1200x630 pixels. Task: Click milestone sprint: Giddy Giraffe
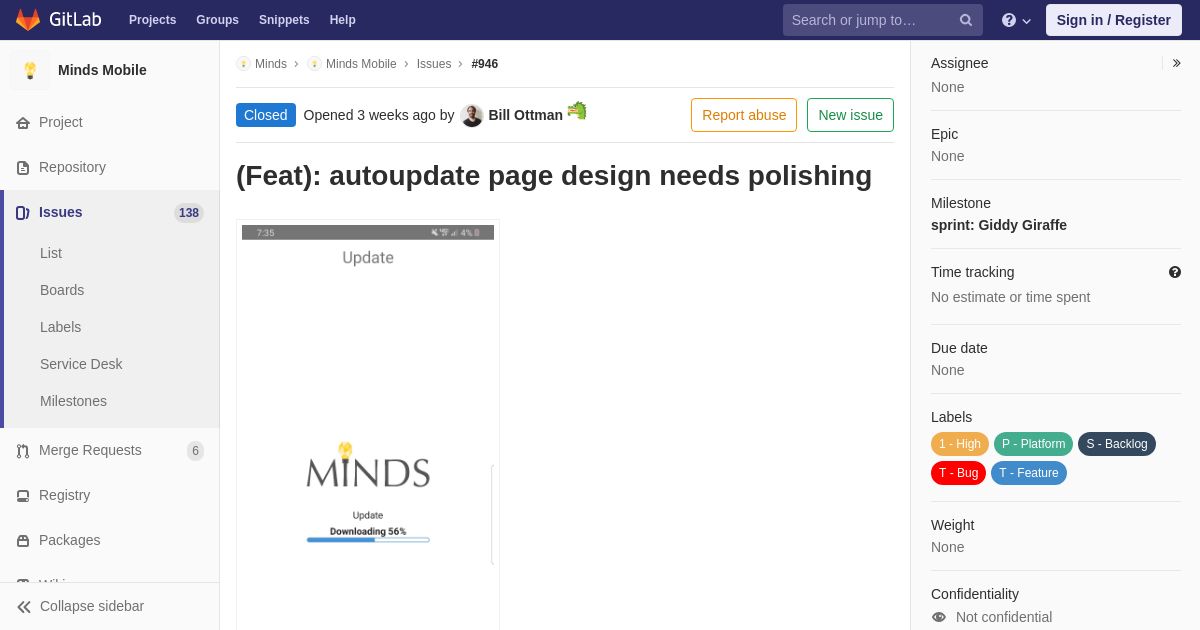tap(999, 225)
